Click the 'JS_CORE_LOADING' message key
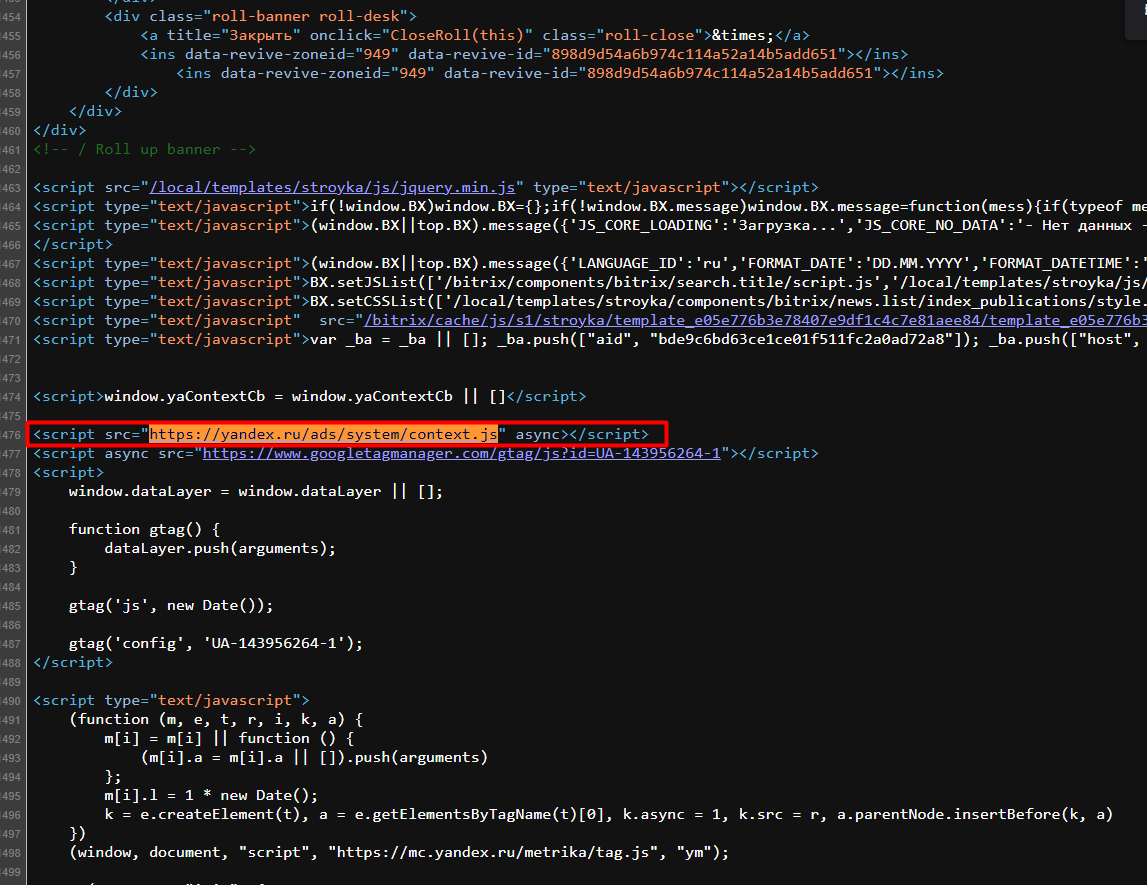 click(x=644, y=225)
